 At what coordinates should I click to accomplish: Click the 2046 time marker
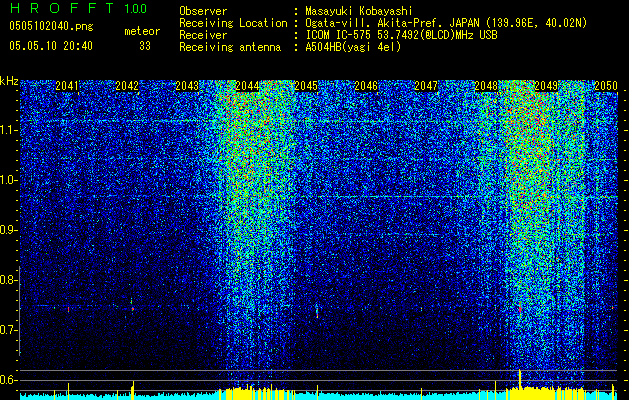click(366, 86)
